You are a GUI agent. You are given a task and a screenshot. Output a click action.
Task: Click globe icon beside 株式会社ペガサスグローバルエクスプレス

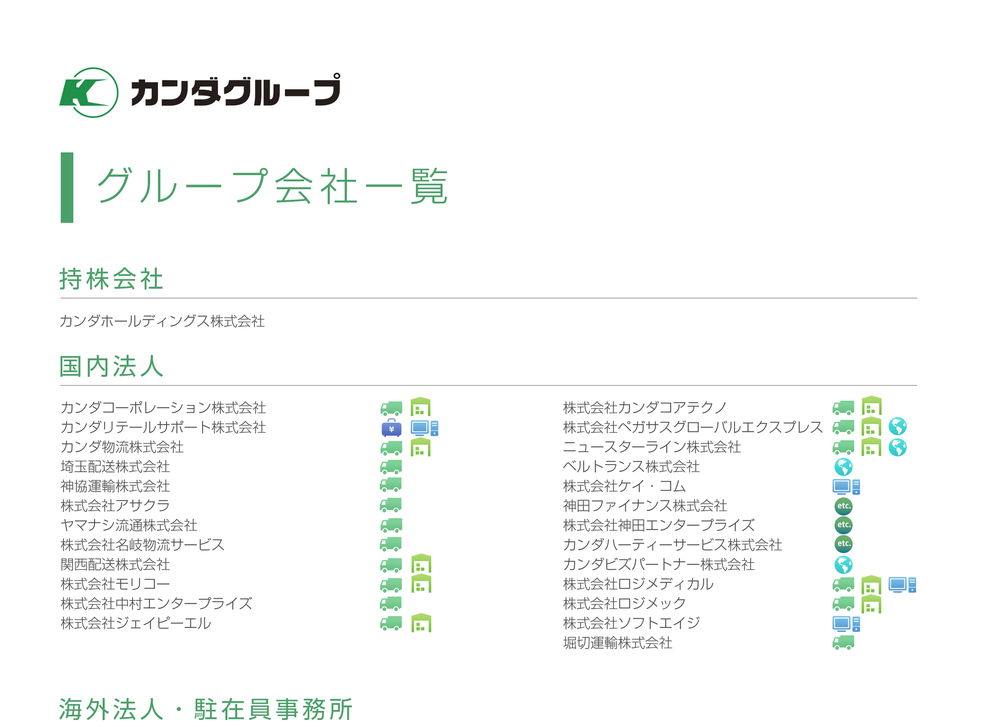coord(898,427)
